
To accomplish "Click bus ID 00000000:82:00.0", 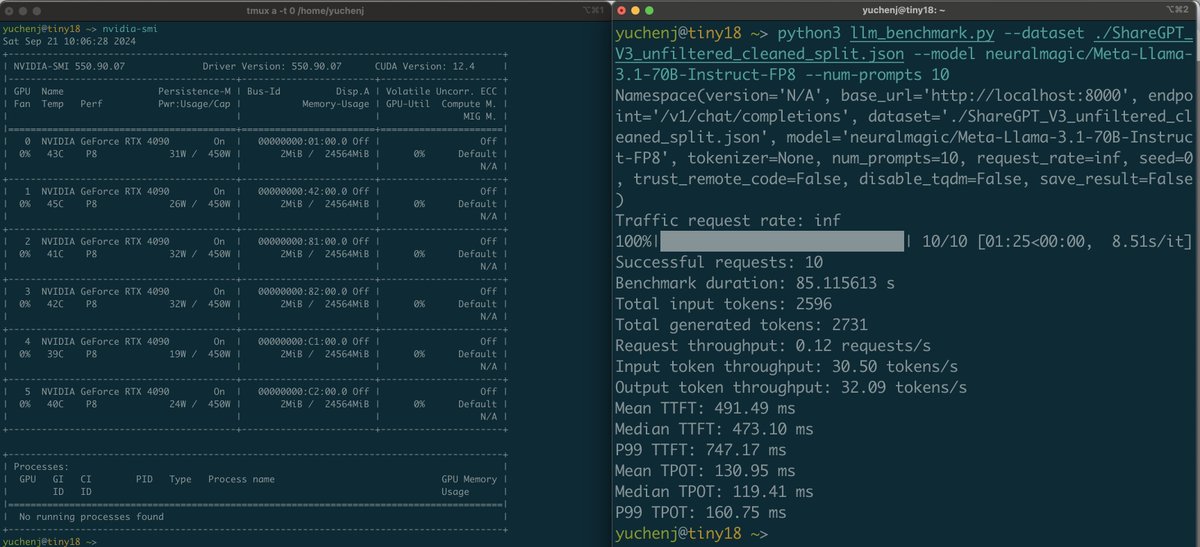I will (x=303, y=291).
